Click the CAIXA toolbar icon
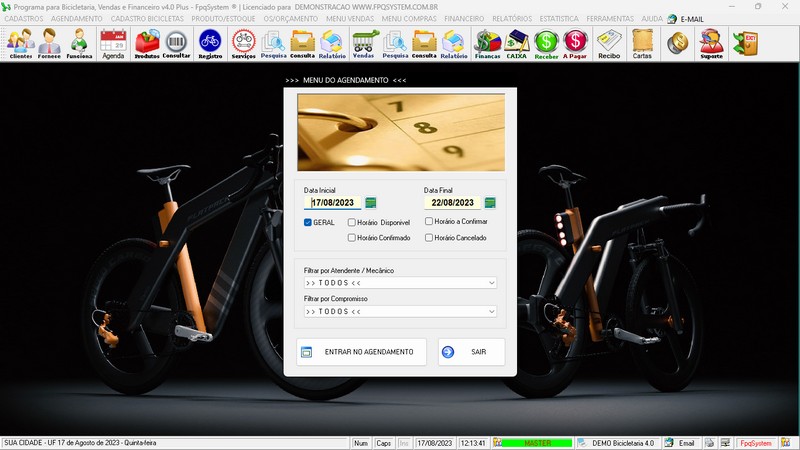 coord(517,43)
